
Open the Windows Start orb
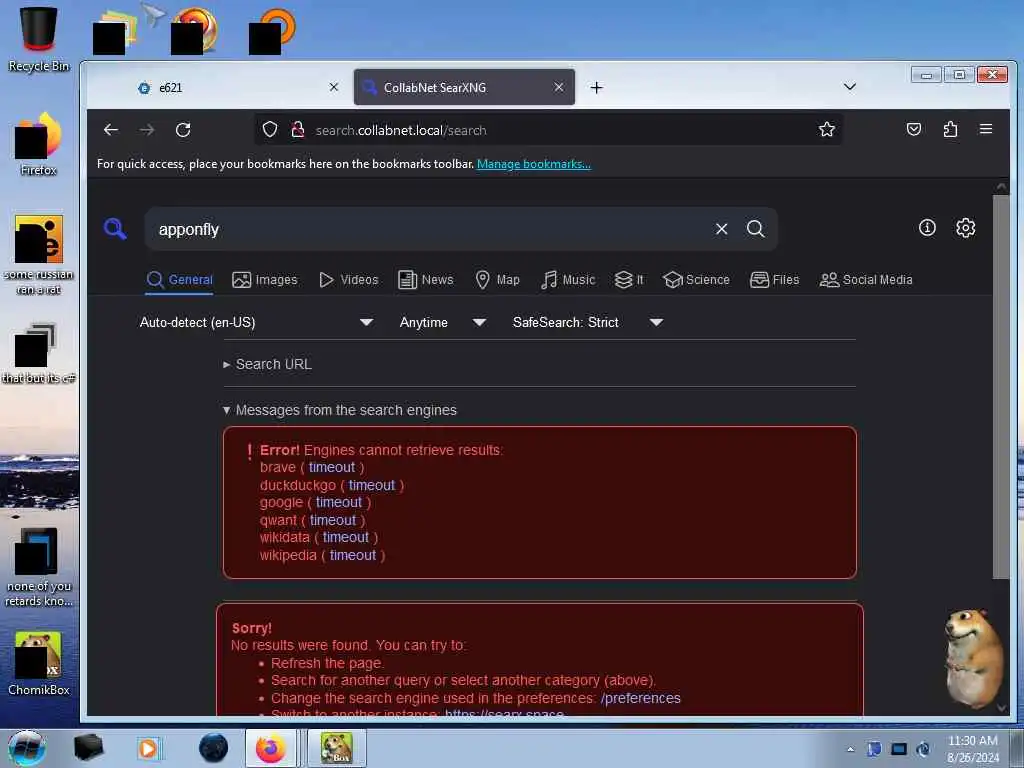(27, 748)
